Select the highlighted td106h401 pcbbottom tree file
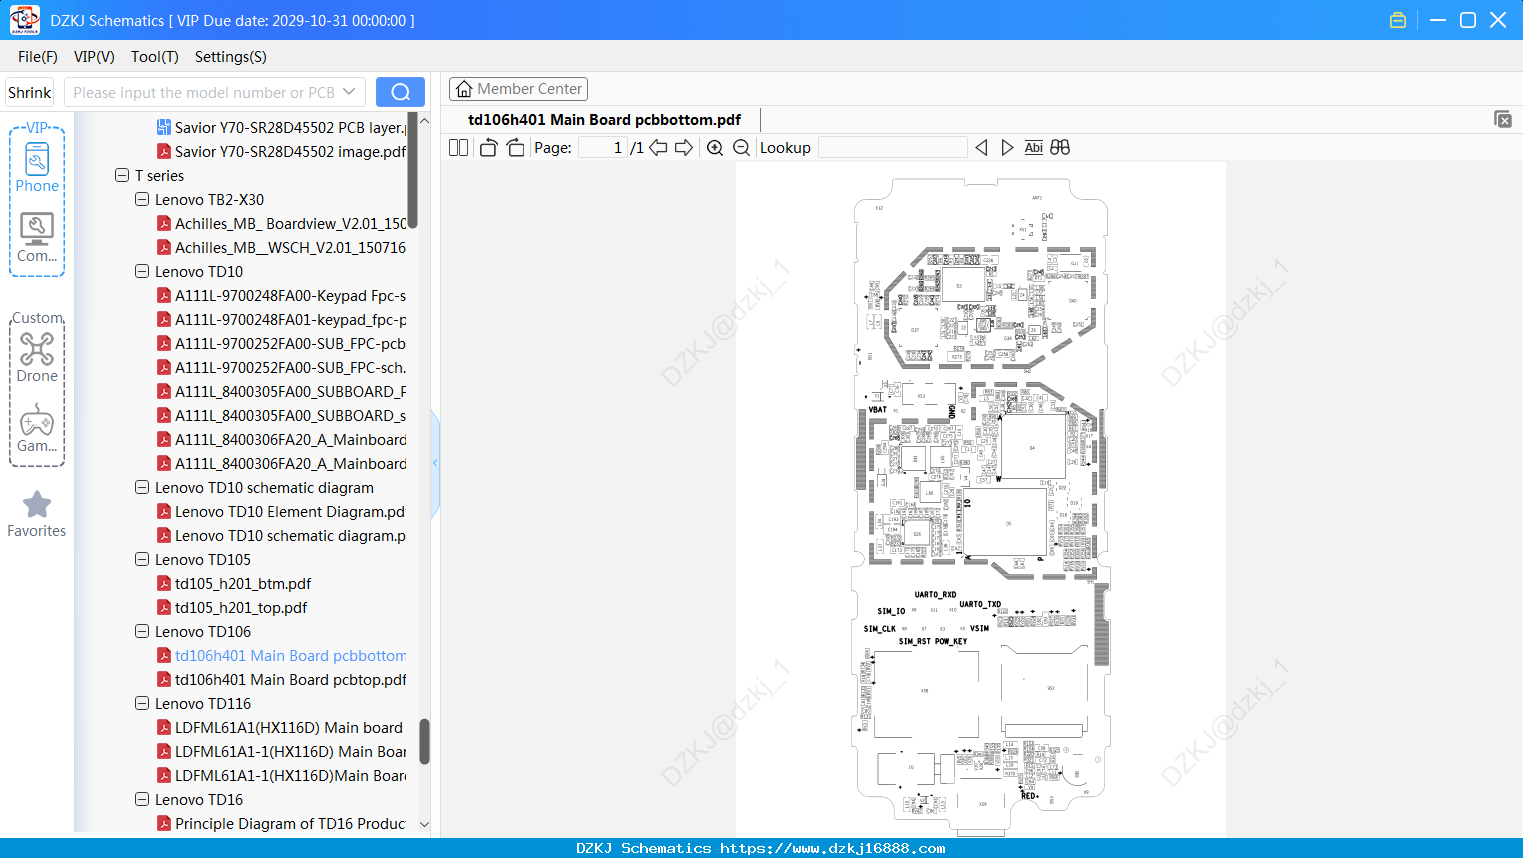Image resolution: width=1523 pixels, height=858 pixels. tap(290, 655)
